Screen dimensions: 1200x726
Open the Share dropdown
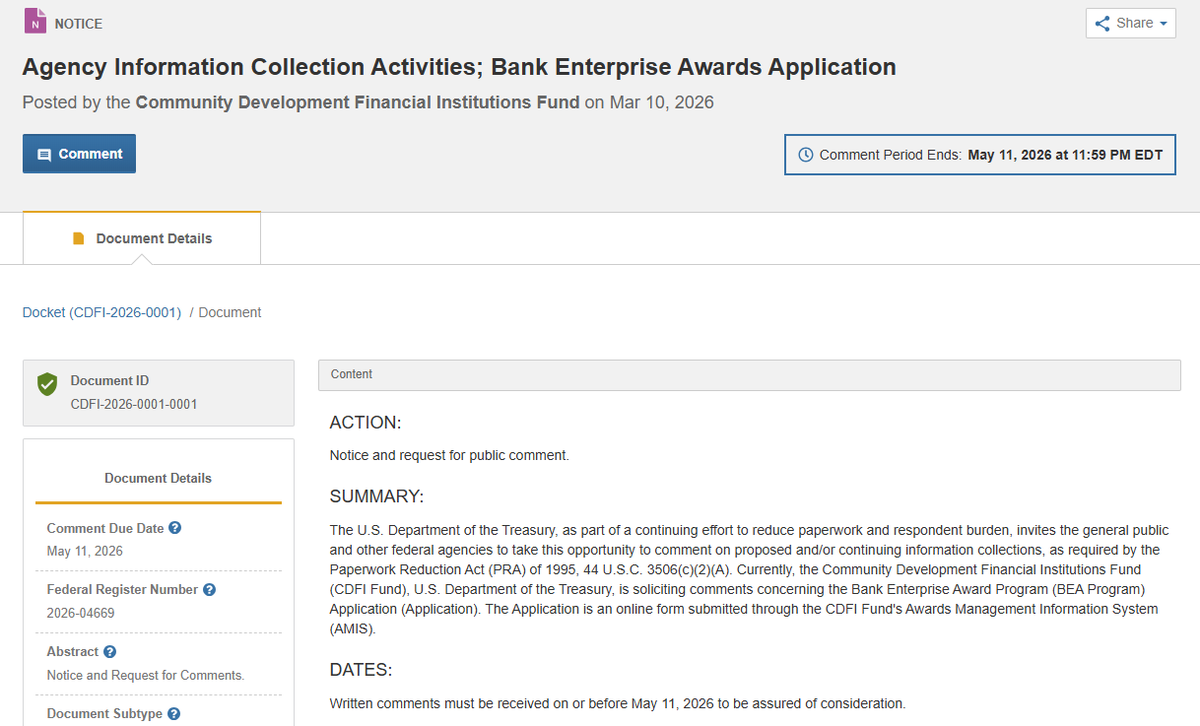[1130, 23]
